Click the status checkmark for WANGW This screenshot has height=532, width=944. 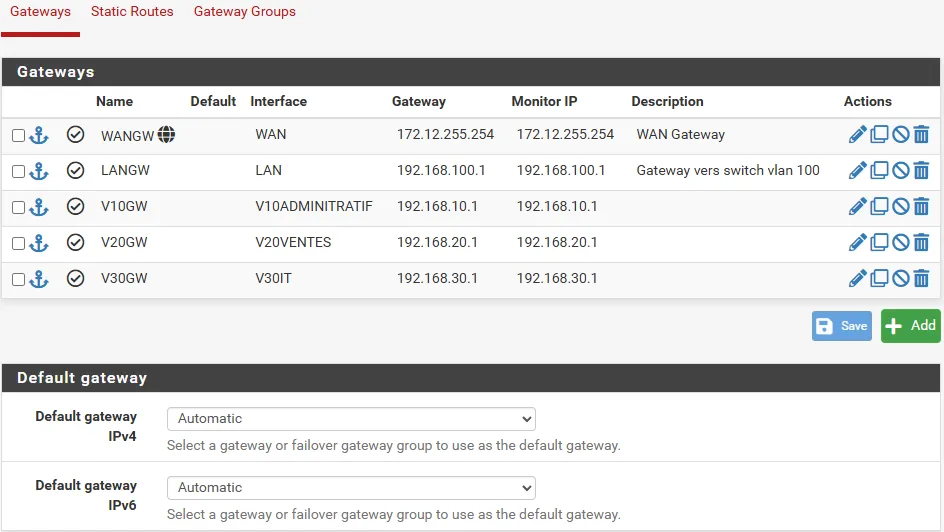[x=75, y=134]
